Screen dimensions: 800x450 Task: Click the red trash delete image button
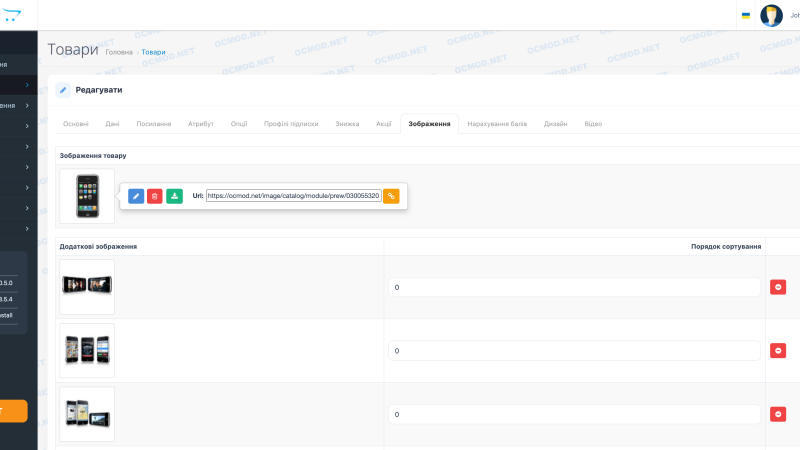click(155, 196)
